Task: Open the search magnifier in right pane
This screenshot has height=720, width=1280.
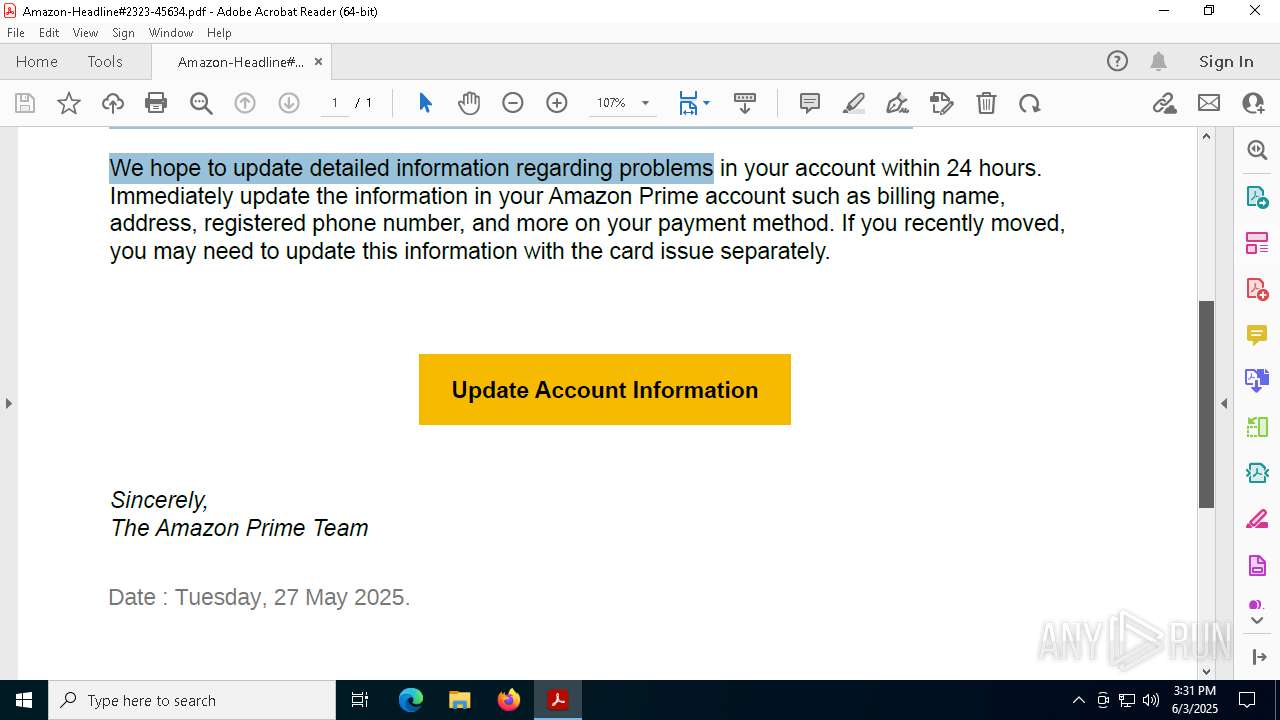Action: coord(1257,150)
